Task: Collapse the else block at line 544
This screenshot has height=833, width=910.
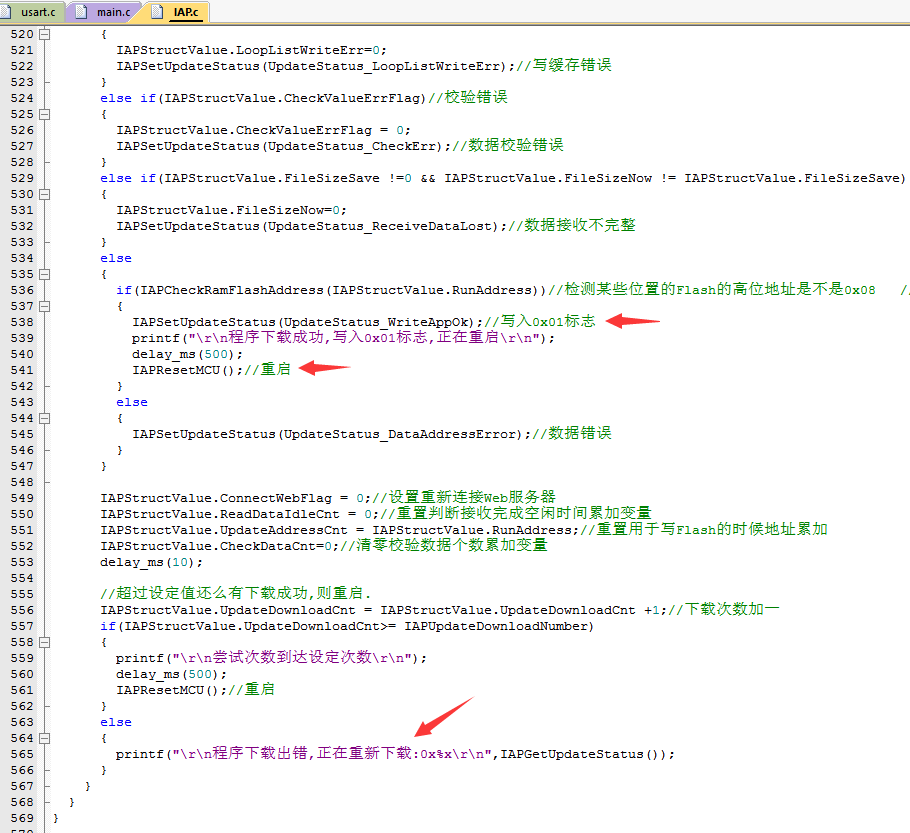Action: pos(45,419)
